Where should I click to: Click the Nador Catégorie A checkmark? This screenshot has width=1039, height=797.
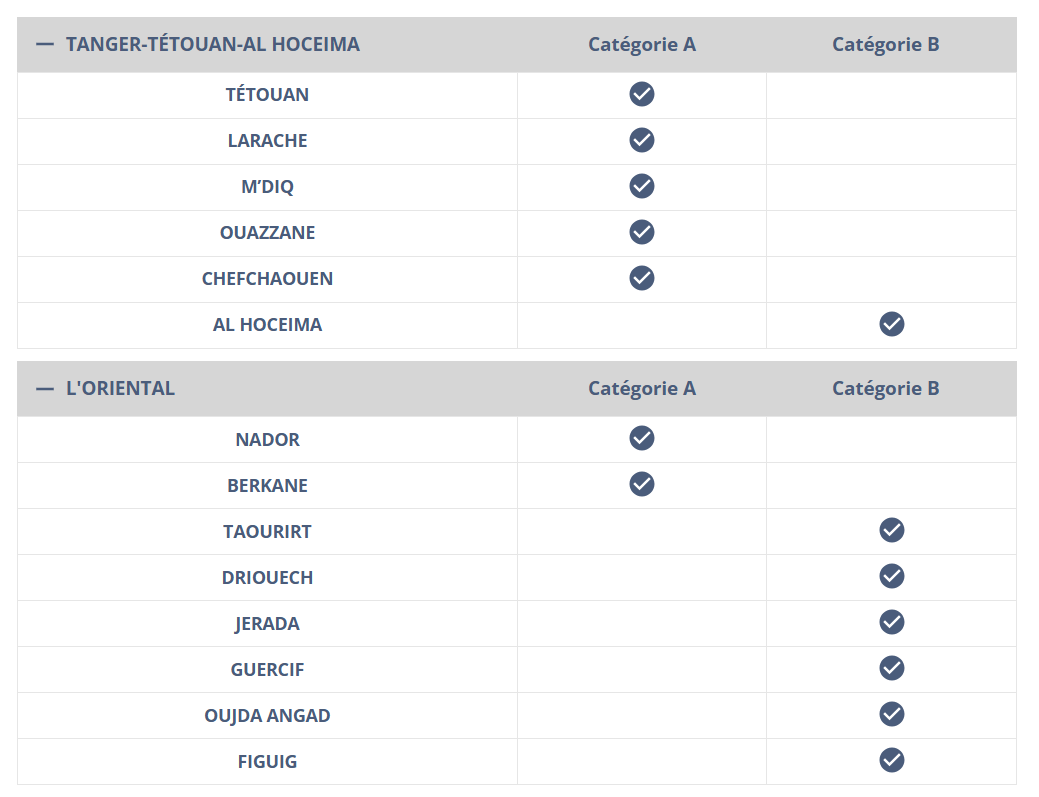click(x=642, y=439)
